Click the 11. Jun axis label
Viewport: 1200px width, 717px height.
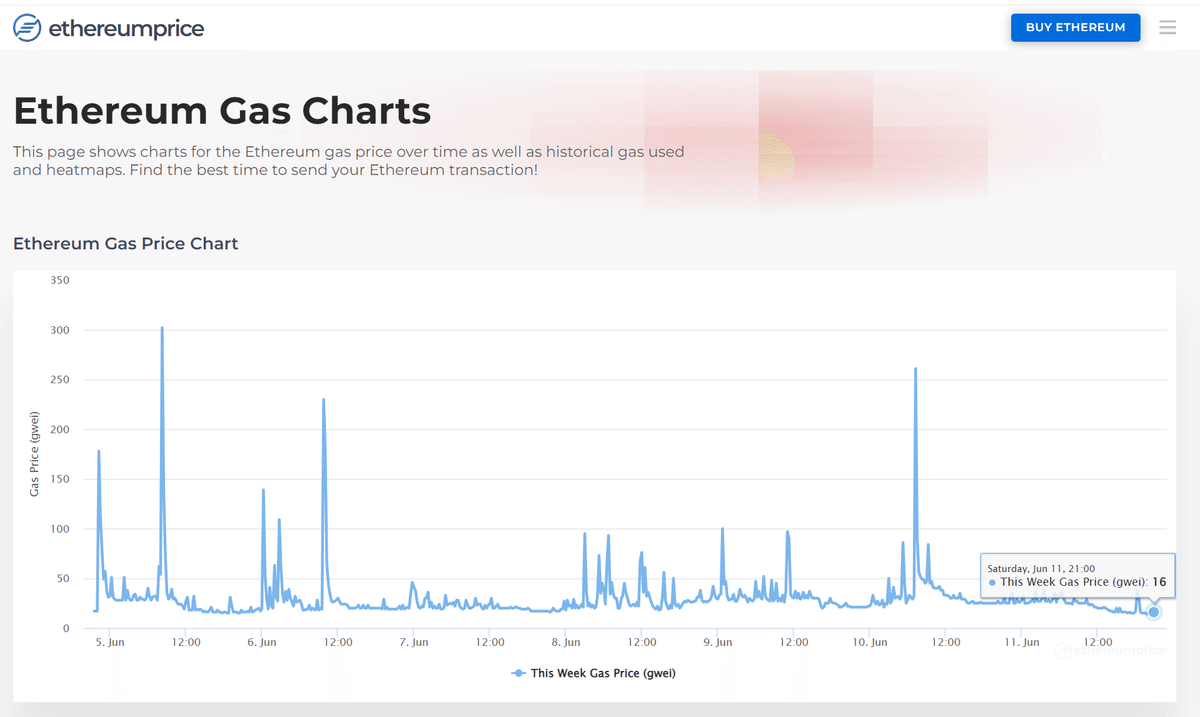[x=1022, y=642]
